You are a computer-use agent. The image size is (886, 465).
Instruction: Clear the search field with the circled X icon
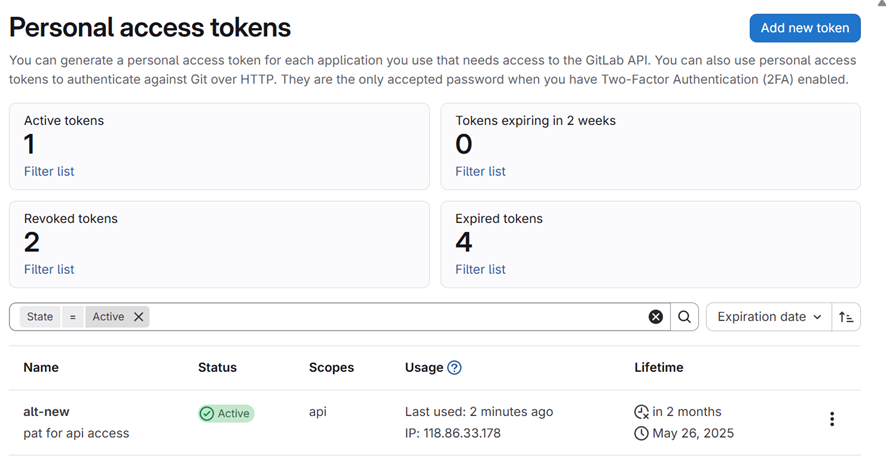655,317
